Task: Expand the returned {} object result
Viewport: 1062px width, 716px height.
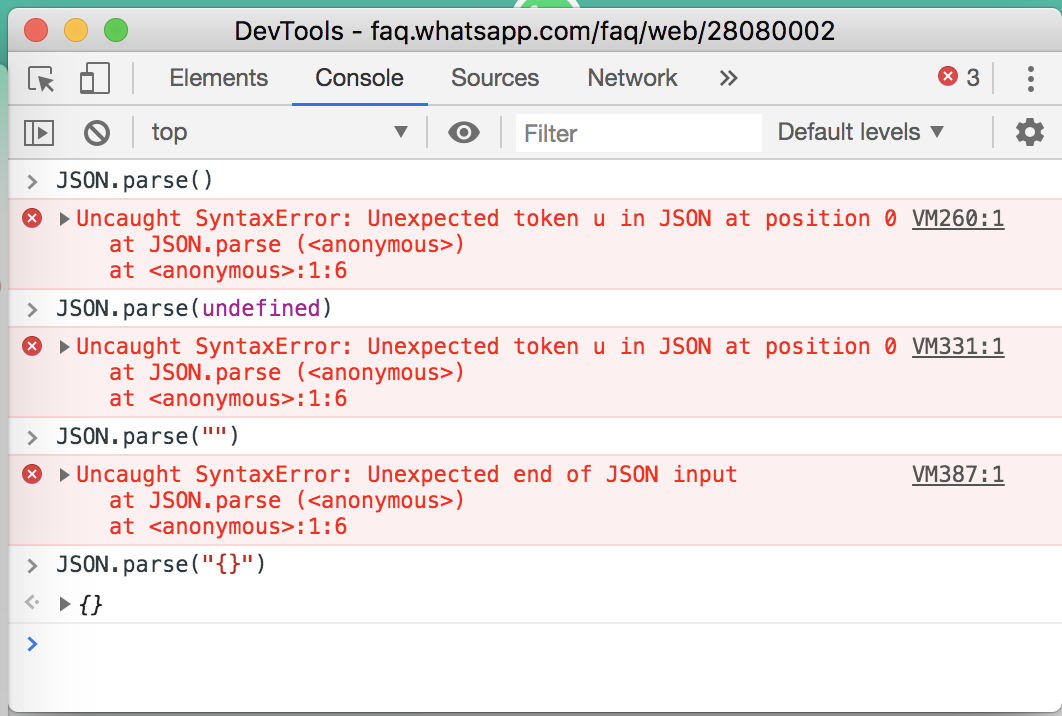Action: coord(65,604)
